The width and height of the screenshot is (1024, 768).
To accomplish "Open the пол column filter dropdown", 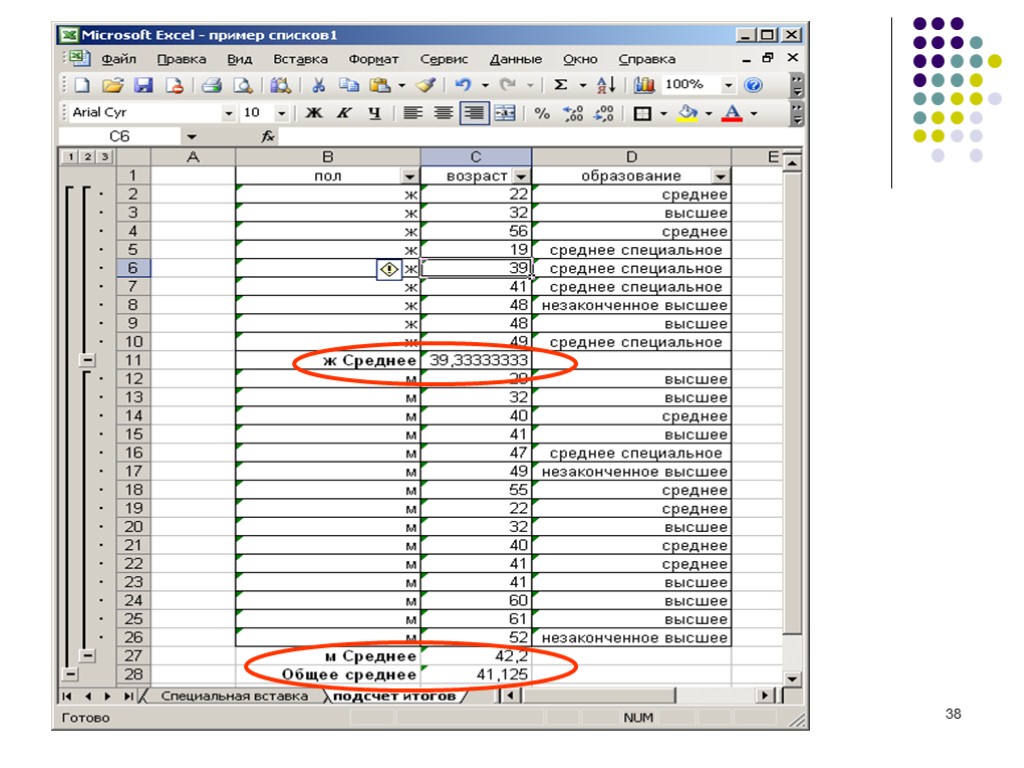I will (x=408, y=176).
